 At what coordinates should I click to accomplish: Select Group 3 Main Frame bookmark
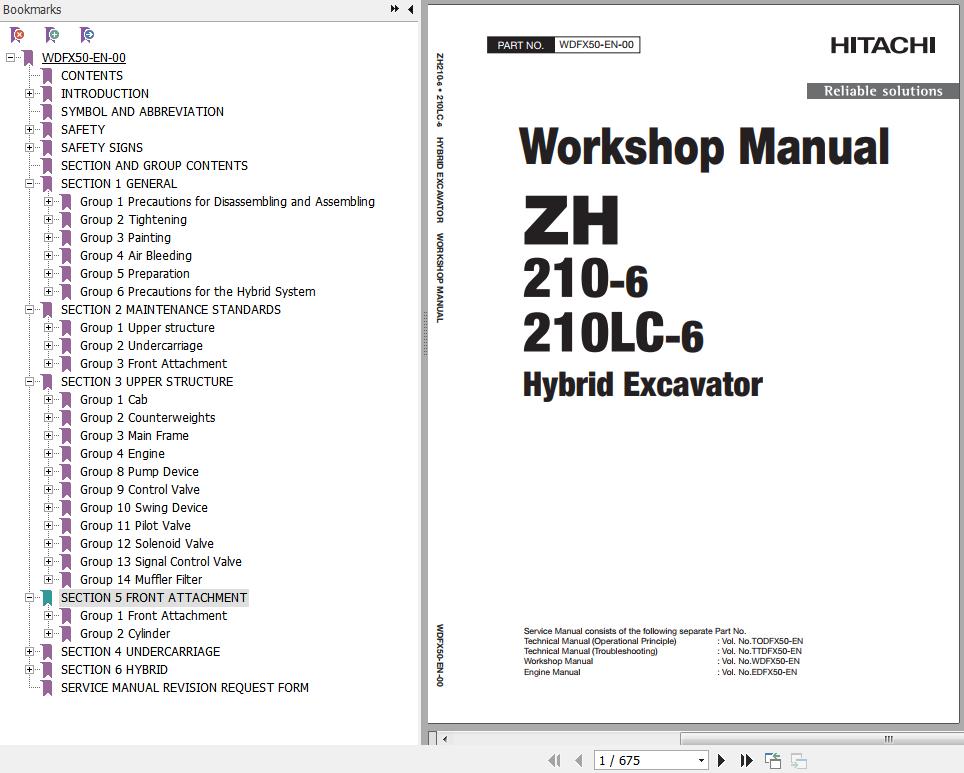click(134, 436)
